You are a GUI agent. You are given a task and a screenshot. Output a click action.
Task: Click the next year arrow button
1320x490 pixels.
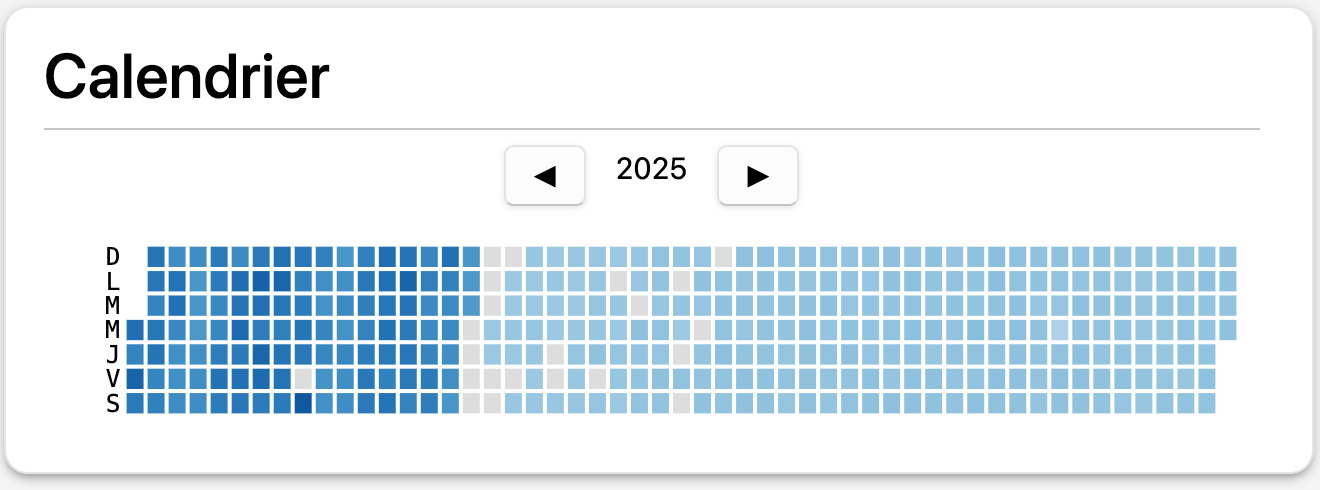coord(757,175)
